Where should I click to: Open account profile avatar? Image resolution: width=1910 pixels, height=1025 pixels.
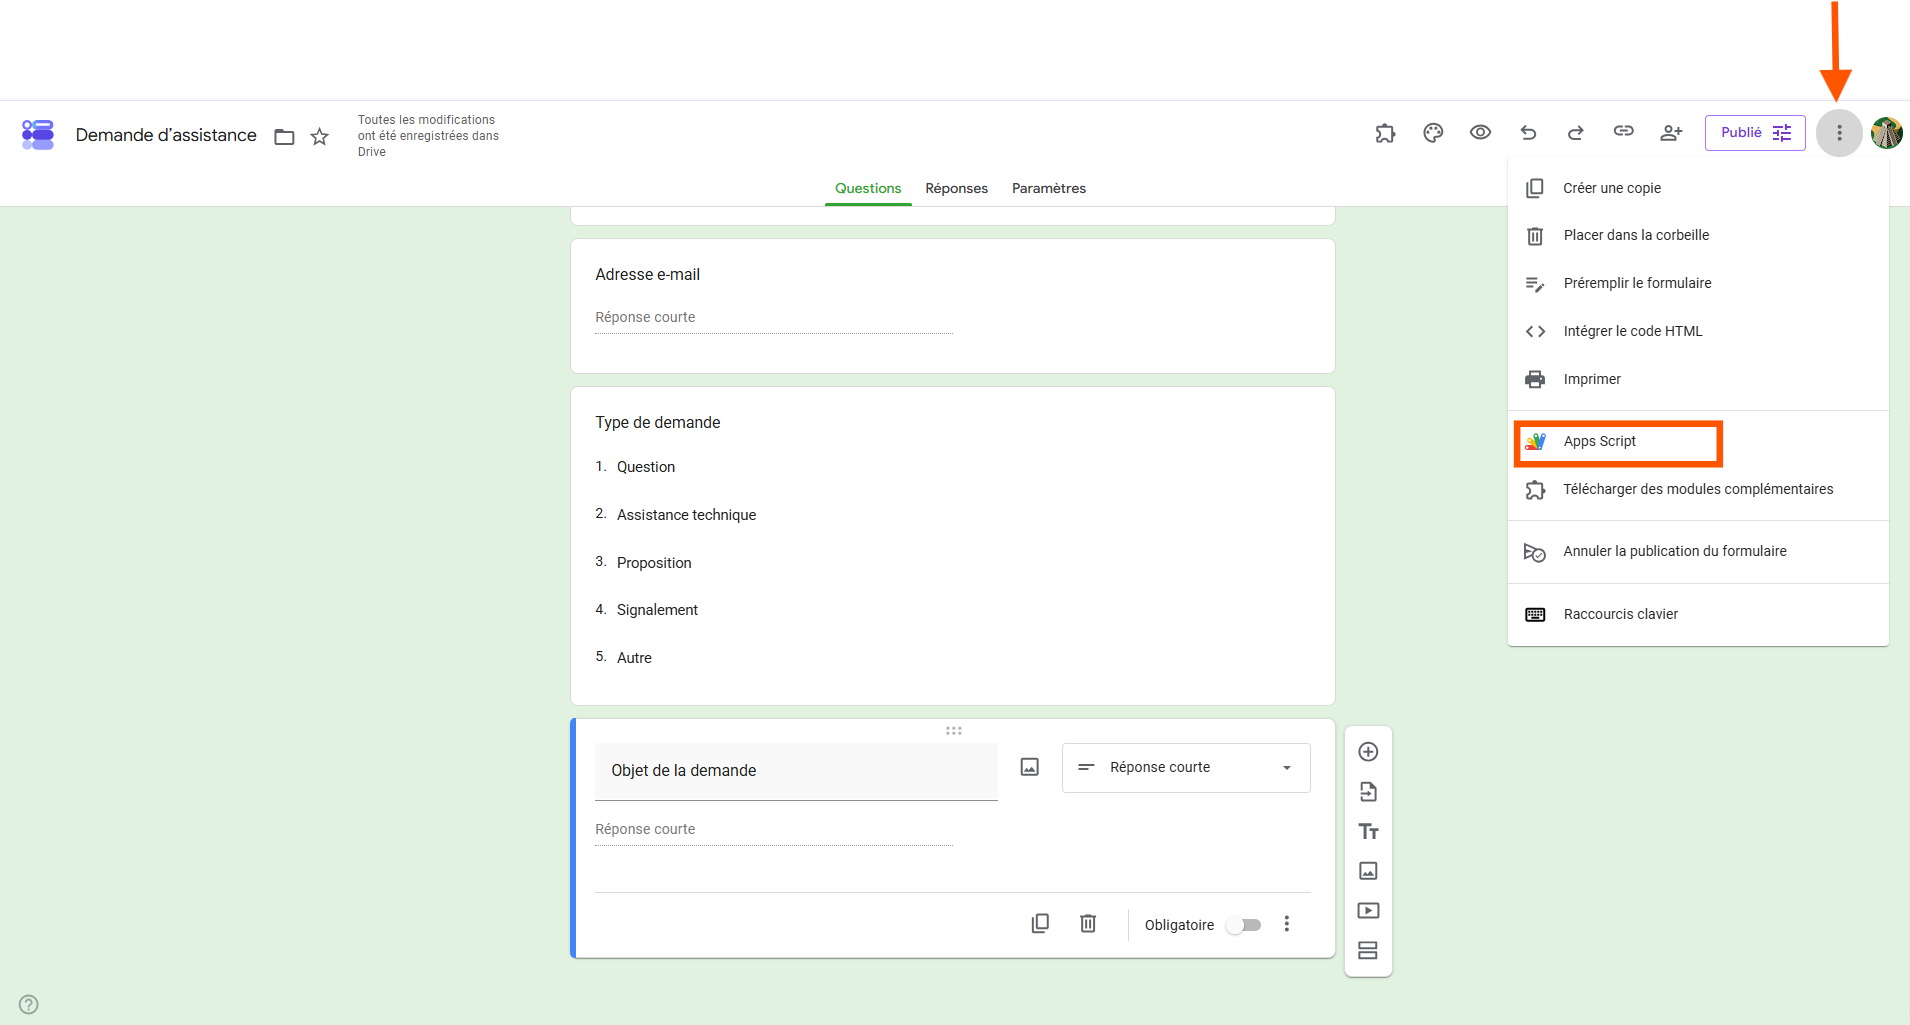[x=1887, y=133]
